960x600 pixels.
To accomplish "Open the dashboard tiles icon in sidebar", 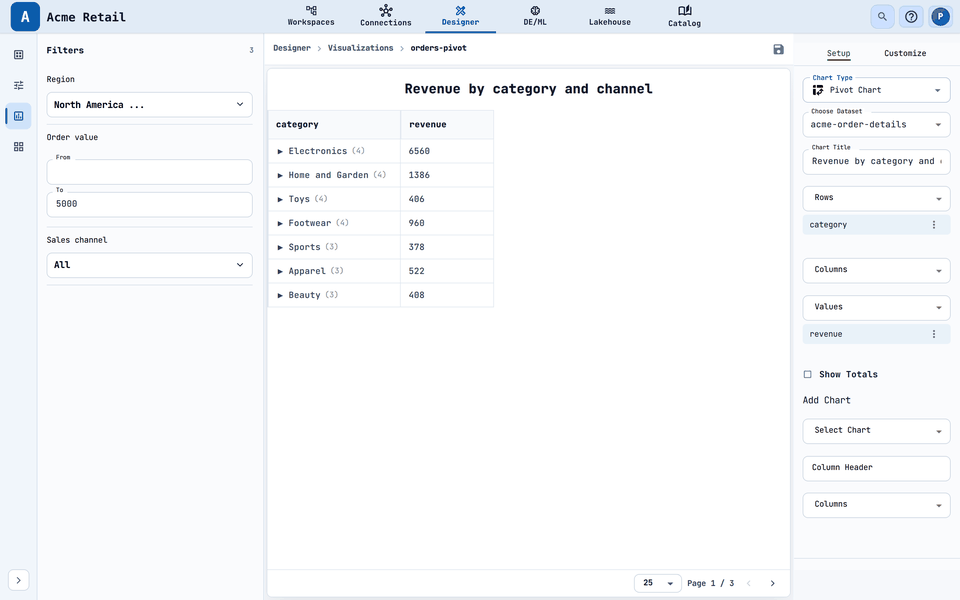I will [x=19, y=146].
